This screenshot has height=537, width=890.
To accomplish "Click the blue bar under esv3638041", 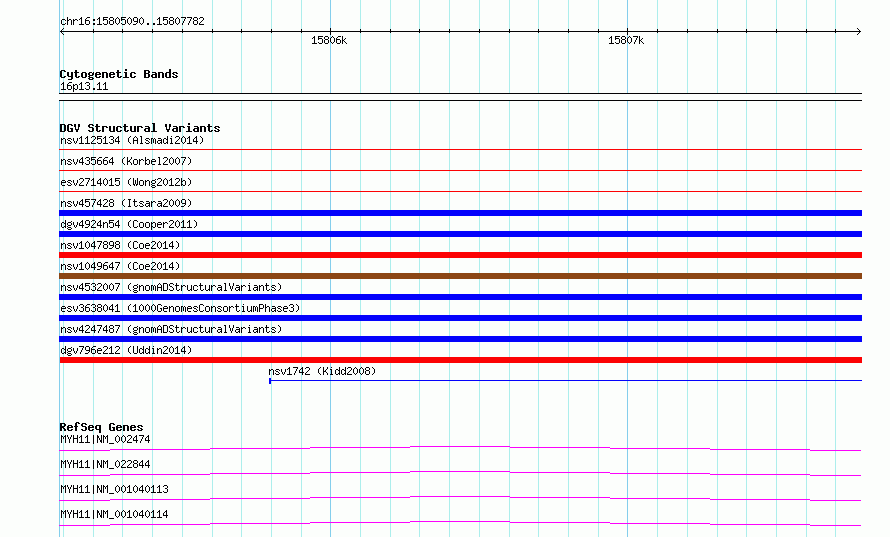I will point(460,318).
